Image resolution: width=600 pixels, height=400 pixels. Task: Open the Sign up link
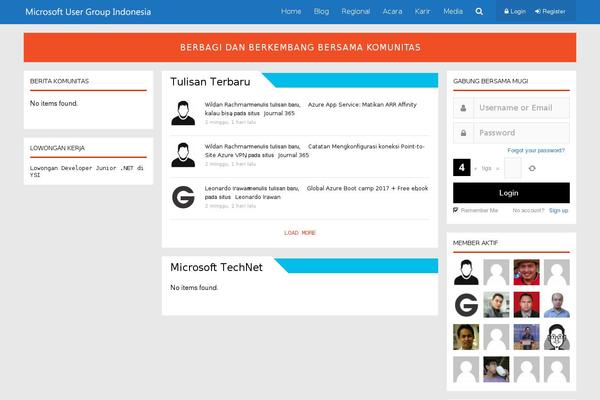click(558, 211)
